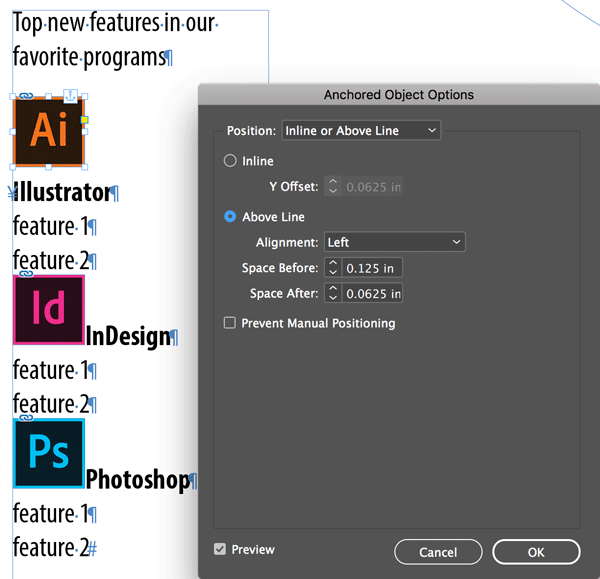
Task: Click the Anchored Object Options title bar
Action: pos(399,95)
